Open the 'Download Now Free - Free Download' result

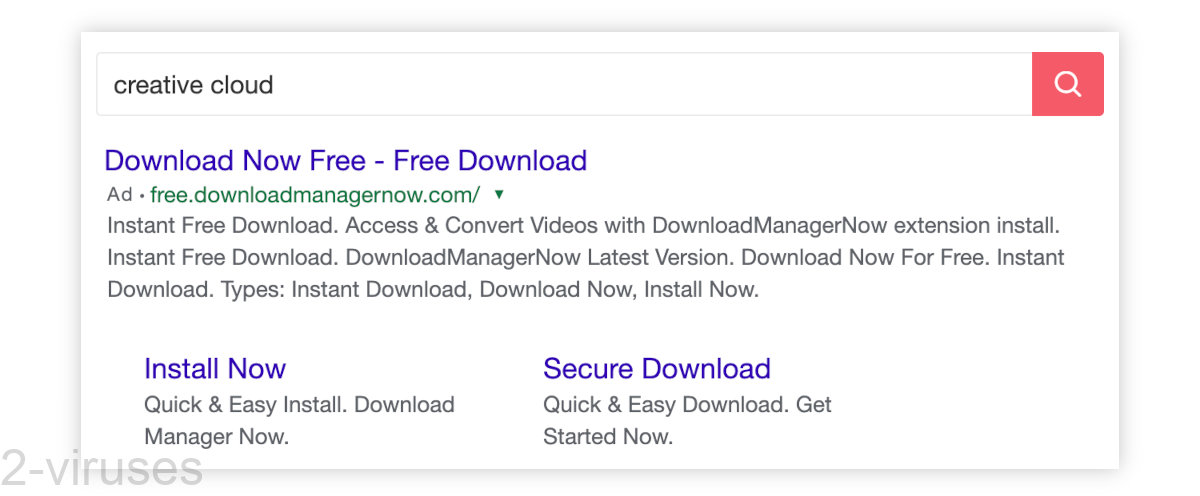[345, 160]
